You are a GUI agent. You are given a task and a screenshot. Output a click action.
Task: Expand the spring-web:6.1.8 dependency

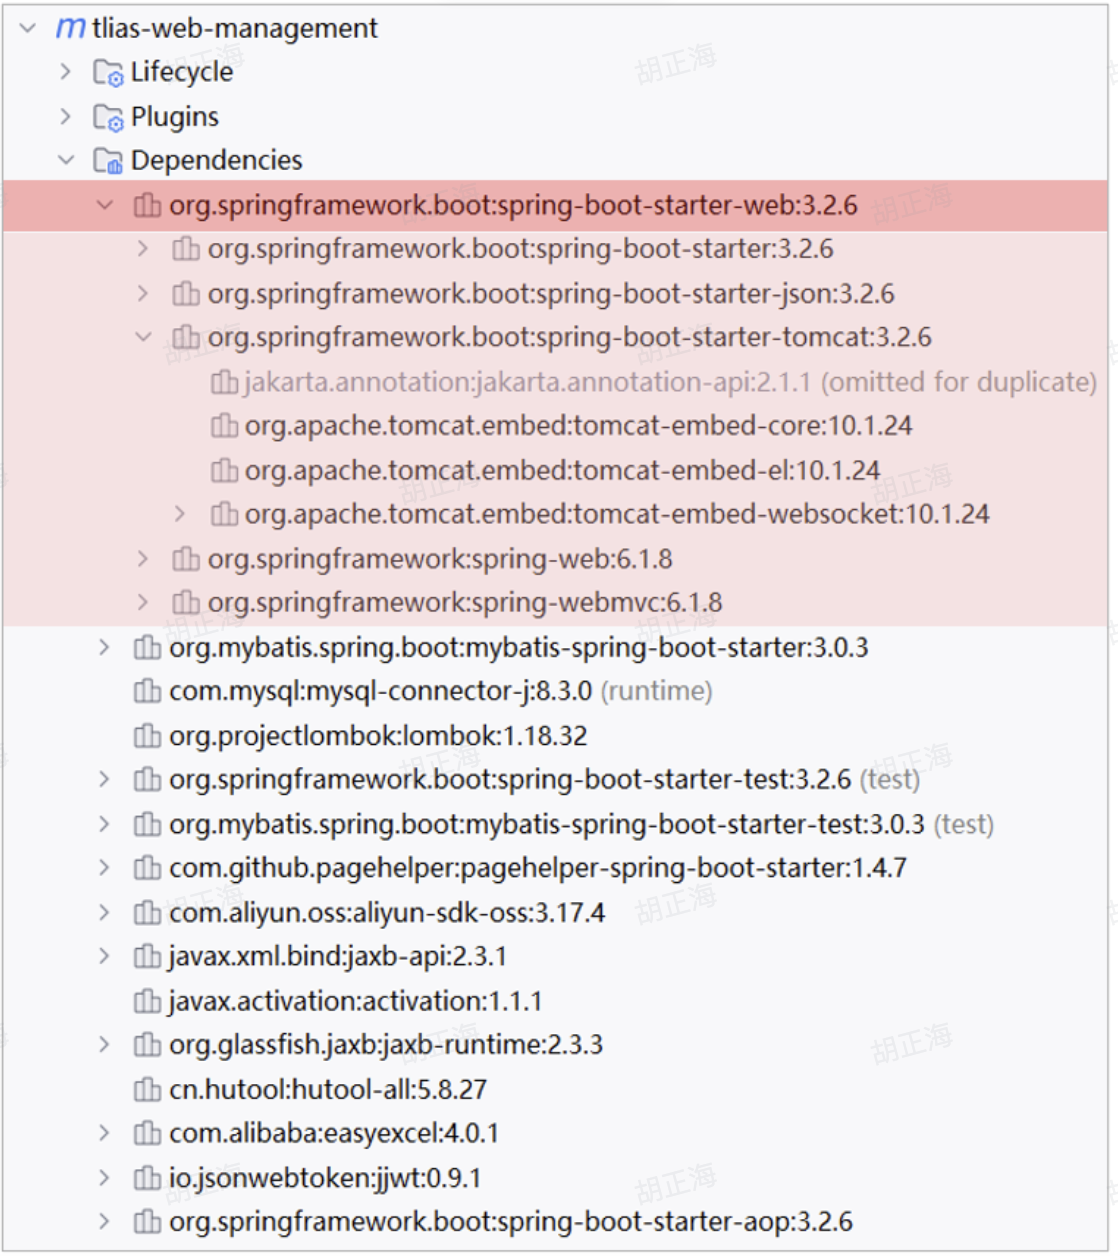[141, 559]
